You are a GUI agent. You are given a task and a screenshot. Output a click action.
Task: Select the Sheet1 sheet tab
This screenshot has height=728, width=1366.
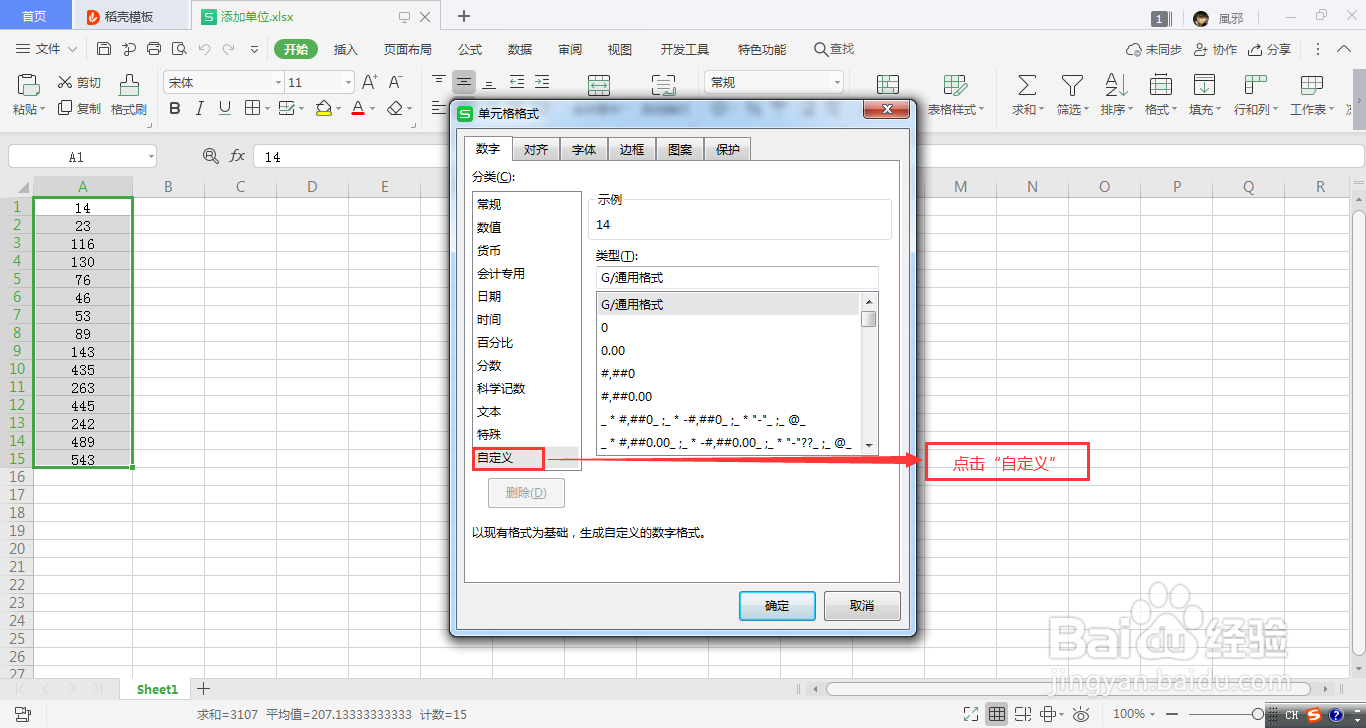(156, 689)
